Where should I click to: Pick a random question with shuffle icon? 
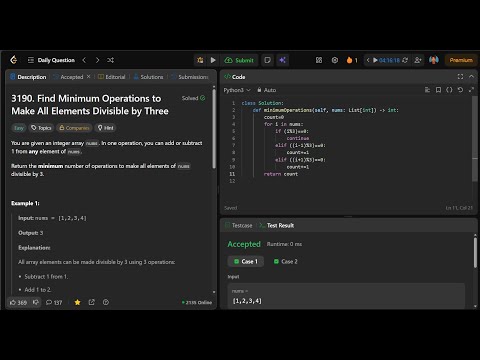click(x=110, y=60)
